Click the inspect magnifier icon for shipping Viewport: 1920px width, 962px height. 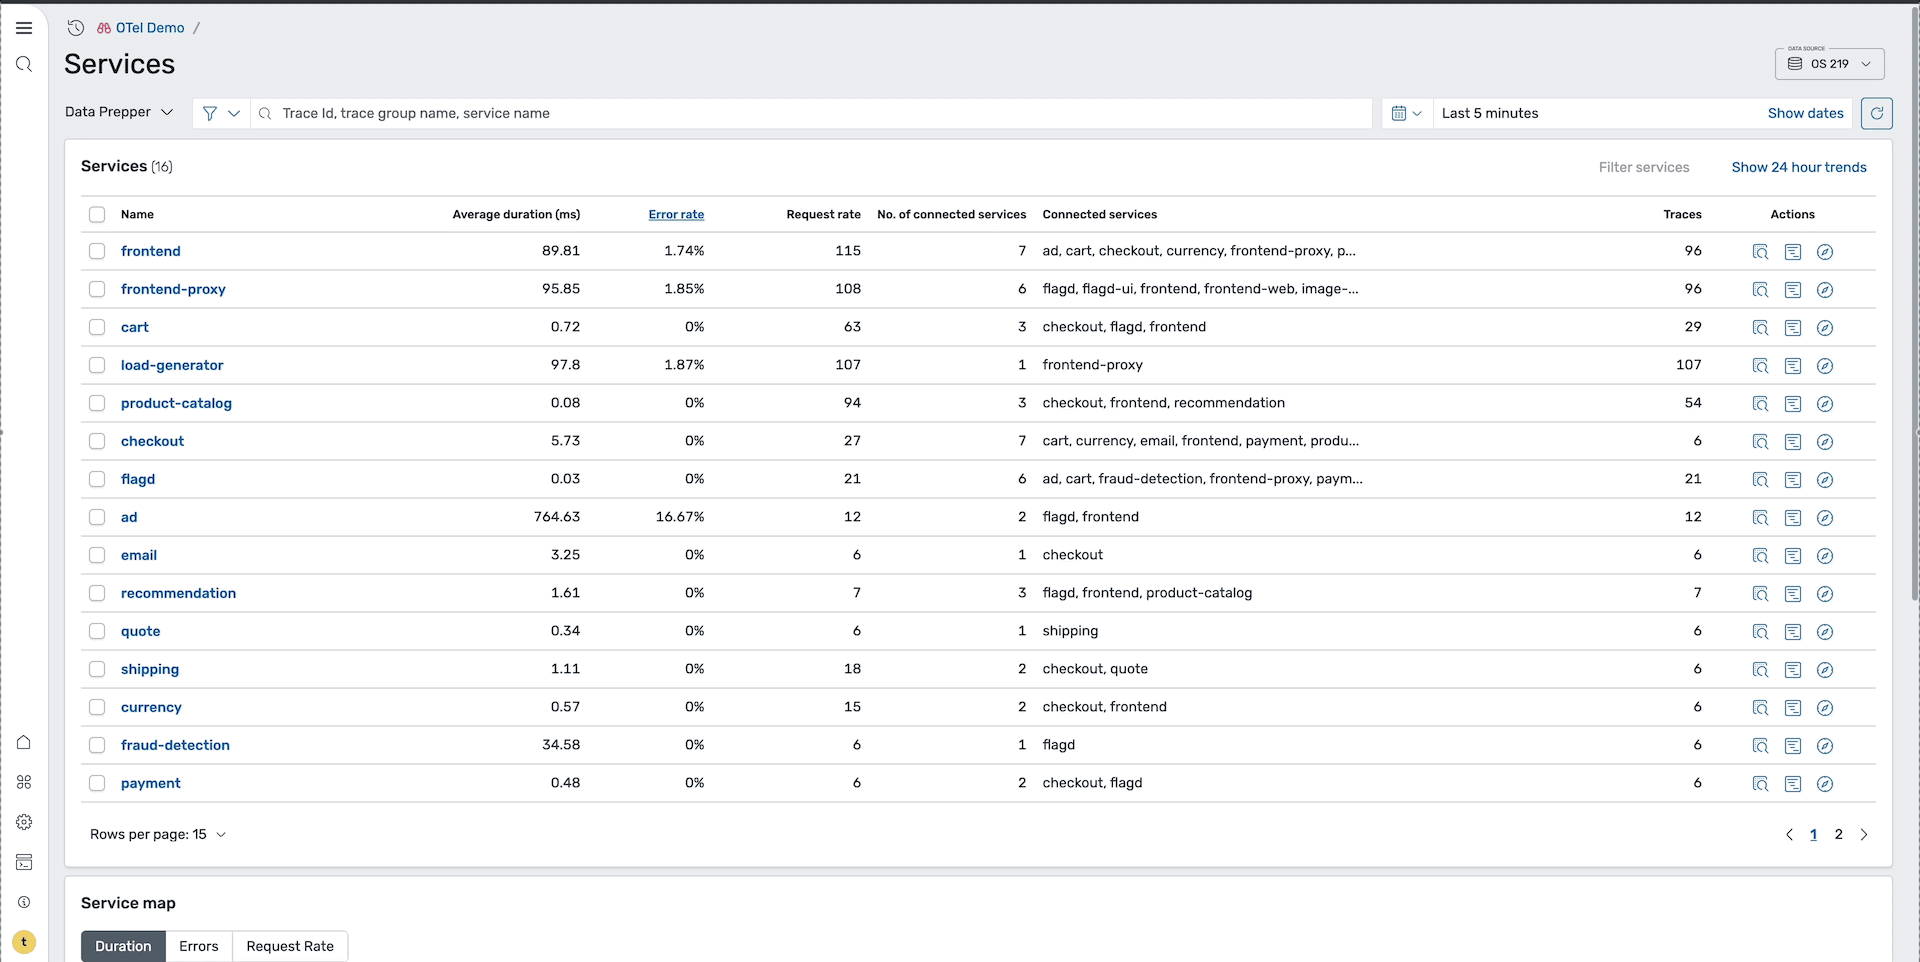[x=1761, y=670]
